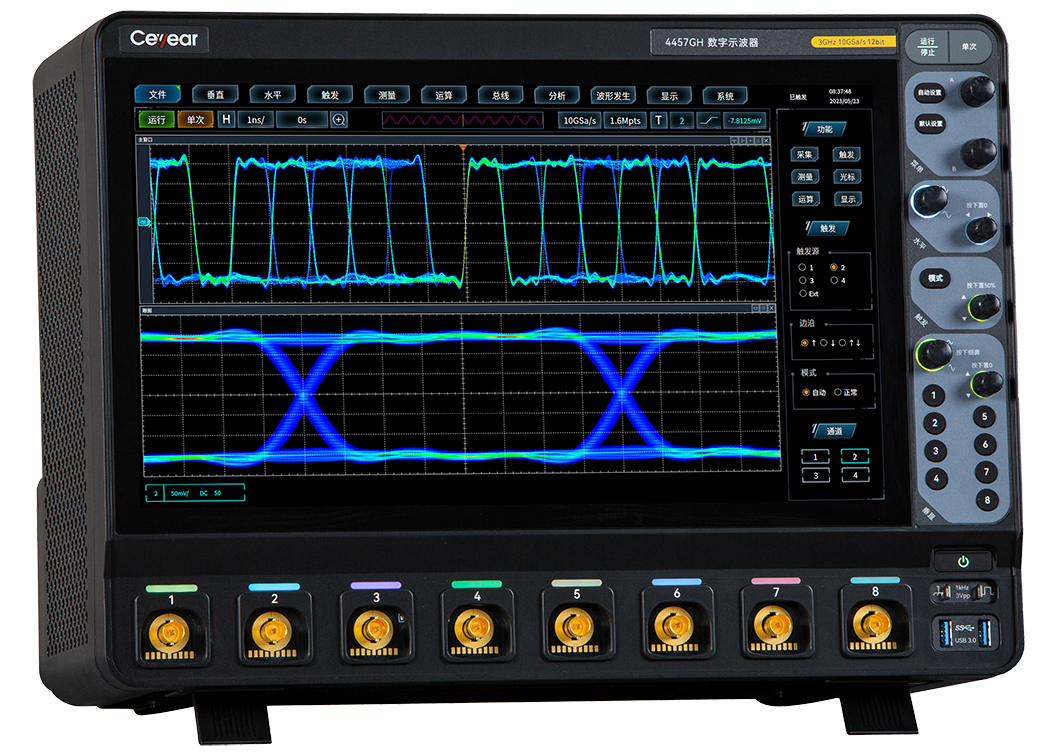This screenshot has width=1054, height=754.
Task: Click the waveform overview thumbnail in toolbar
Action: click(462, 120)
